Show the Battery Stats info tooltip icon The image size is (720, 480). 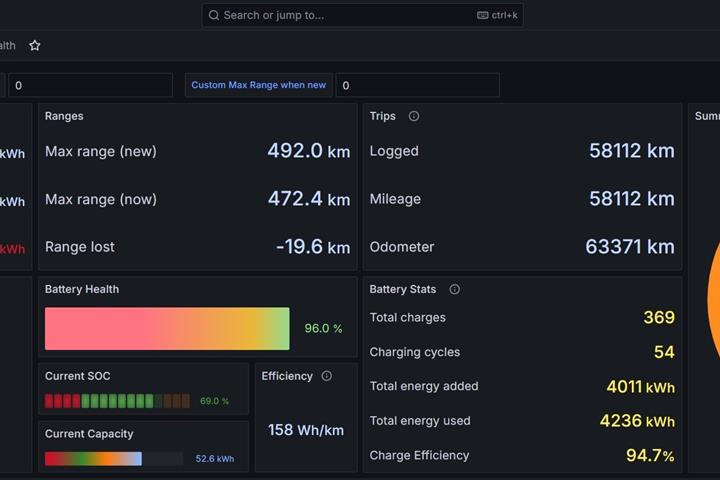coord(454,289)
